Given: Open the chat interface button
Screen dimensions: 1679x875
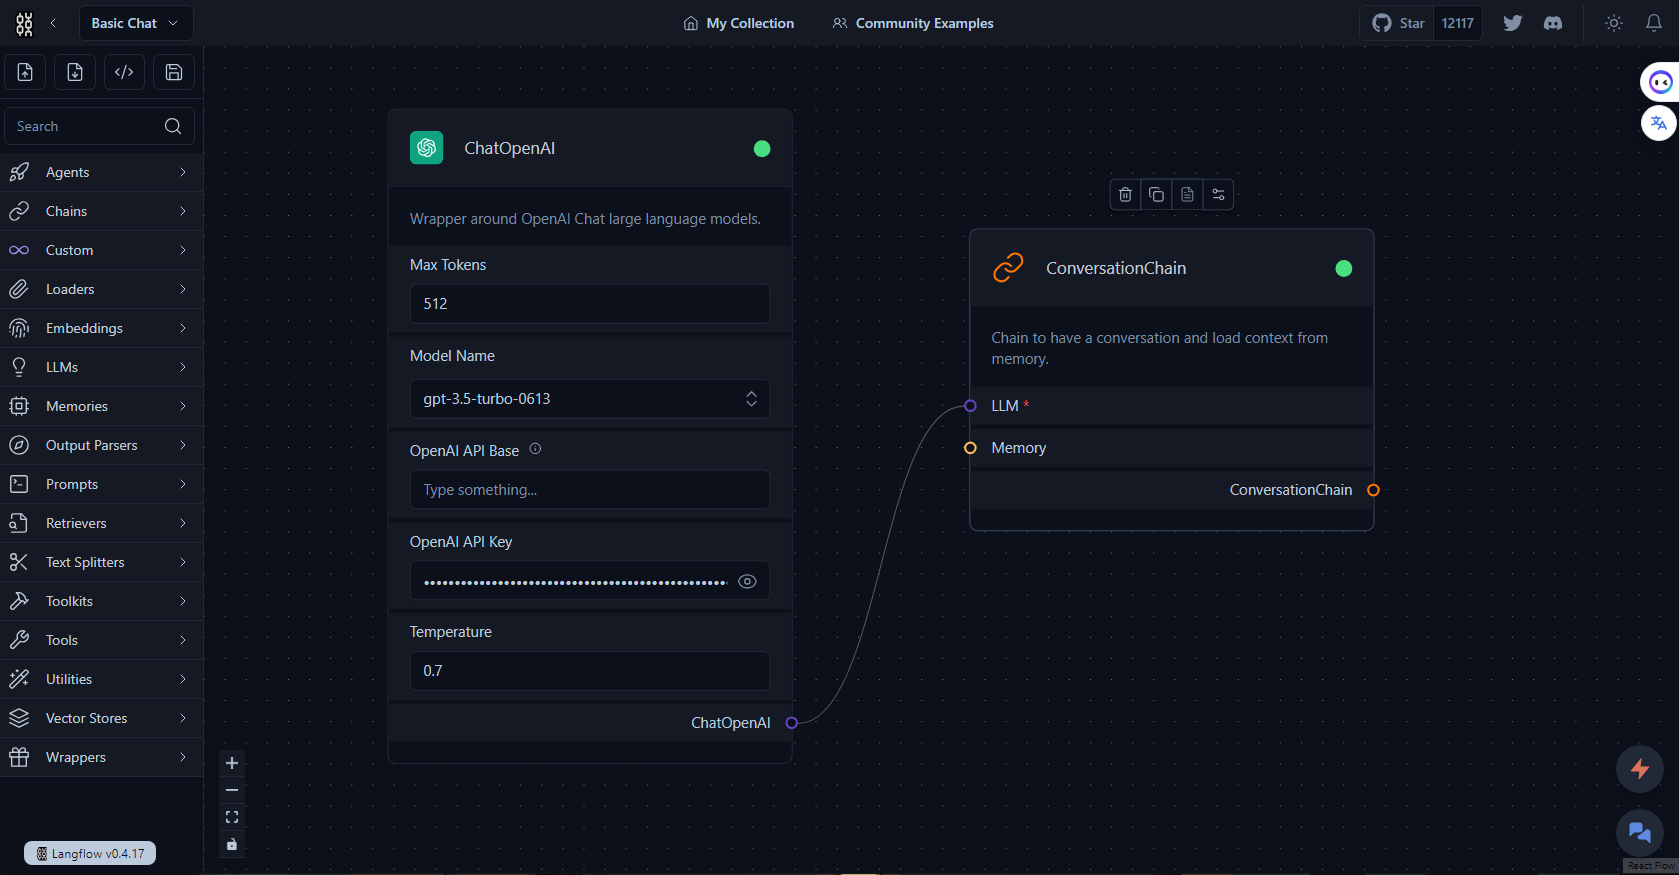Looking at the screenshot, I should (1640, 832).
